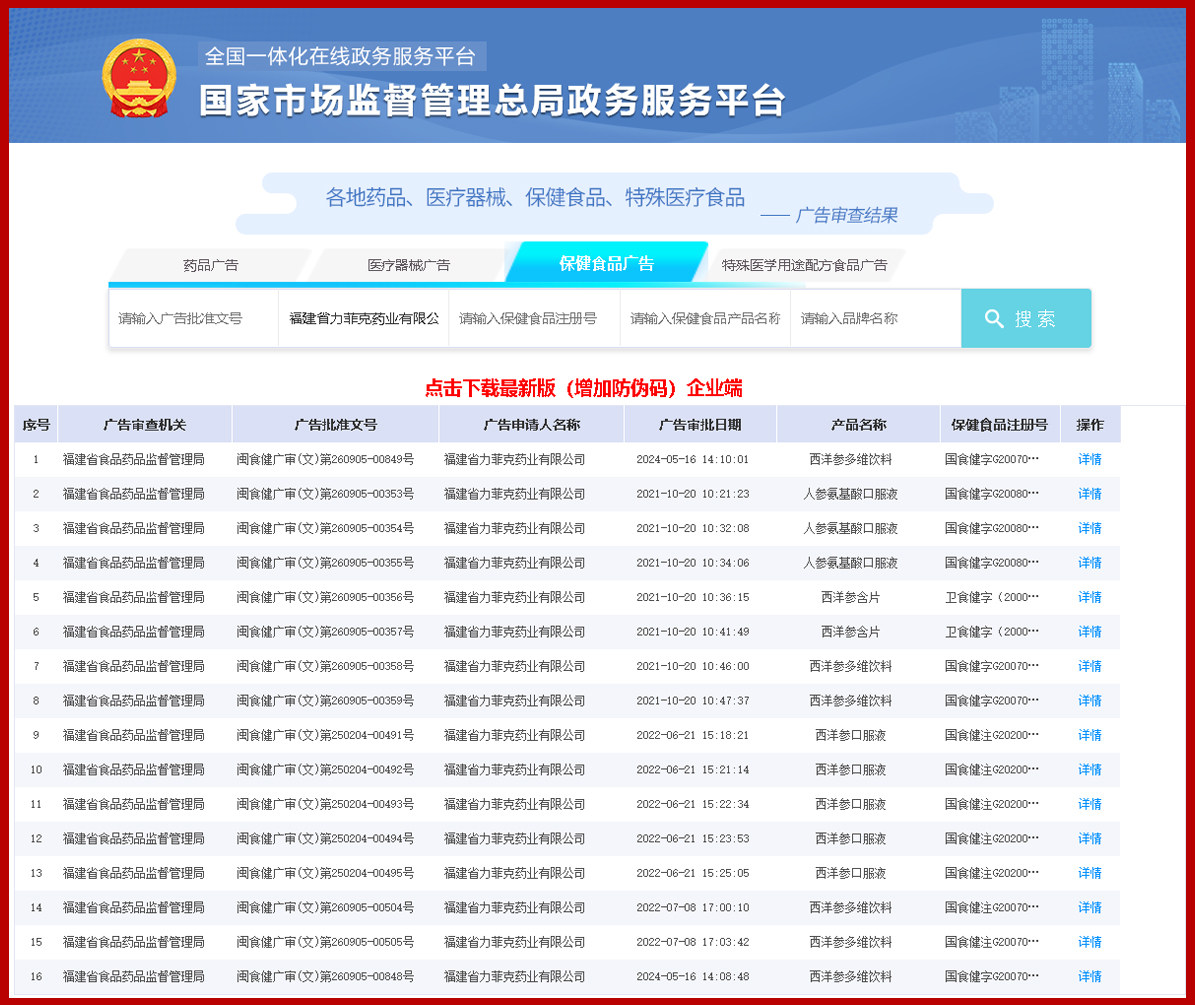Click the 广告审批日期 column header
The width and height of the screenshot is (1195, 1005).
pos(700,424)
